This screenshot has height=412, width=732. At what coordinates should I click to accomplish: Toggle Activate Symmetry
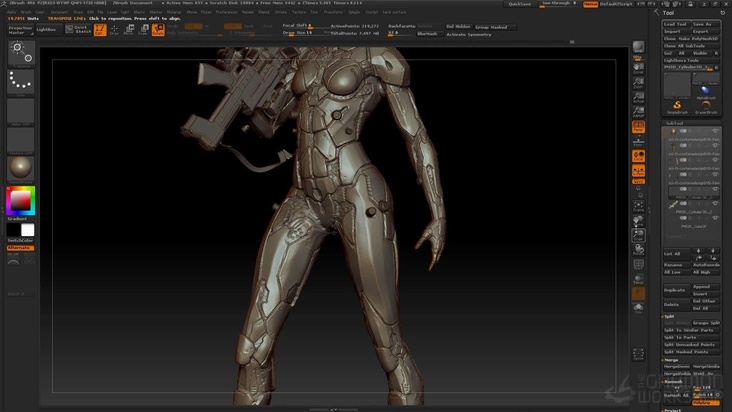pyautogui.click(x=468, y=35)
